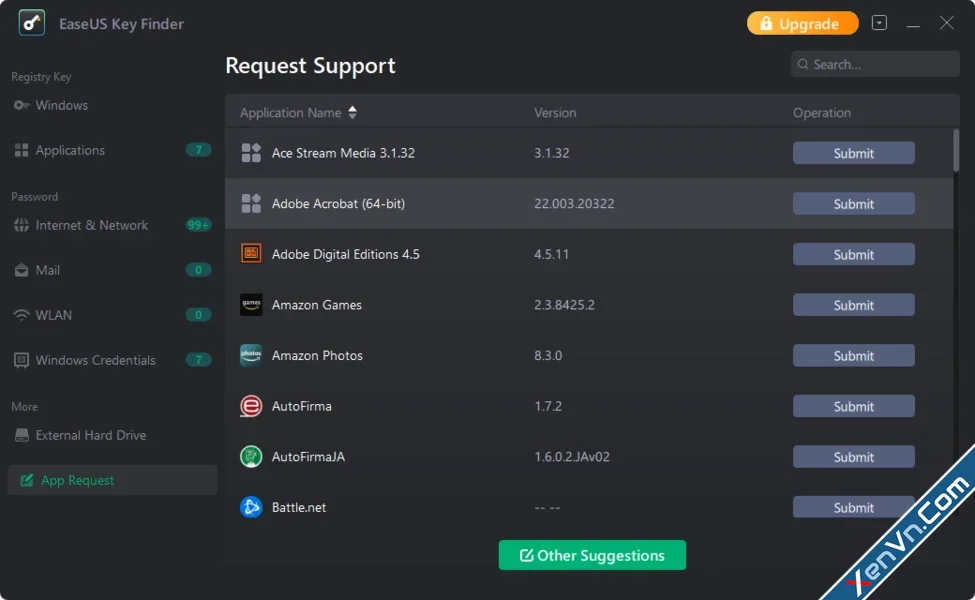Select the Ace Stream Media 3.1.32 name
The image size is (975, 600).
click(x=343, y=153)
